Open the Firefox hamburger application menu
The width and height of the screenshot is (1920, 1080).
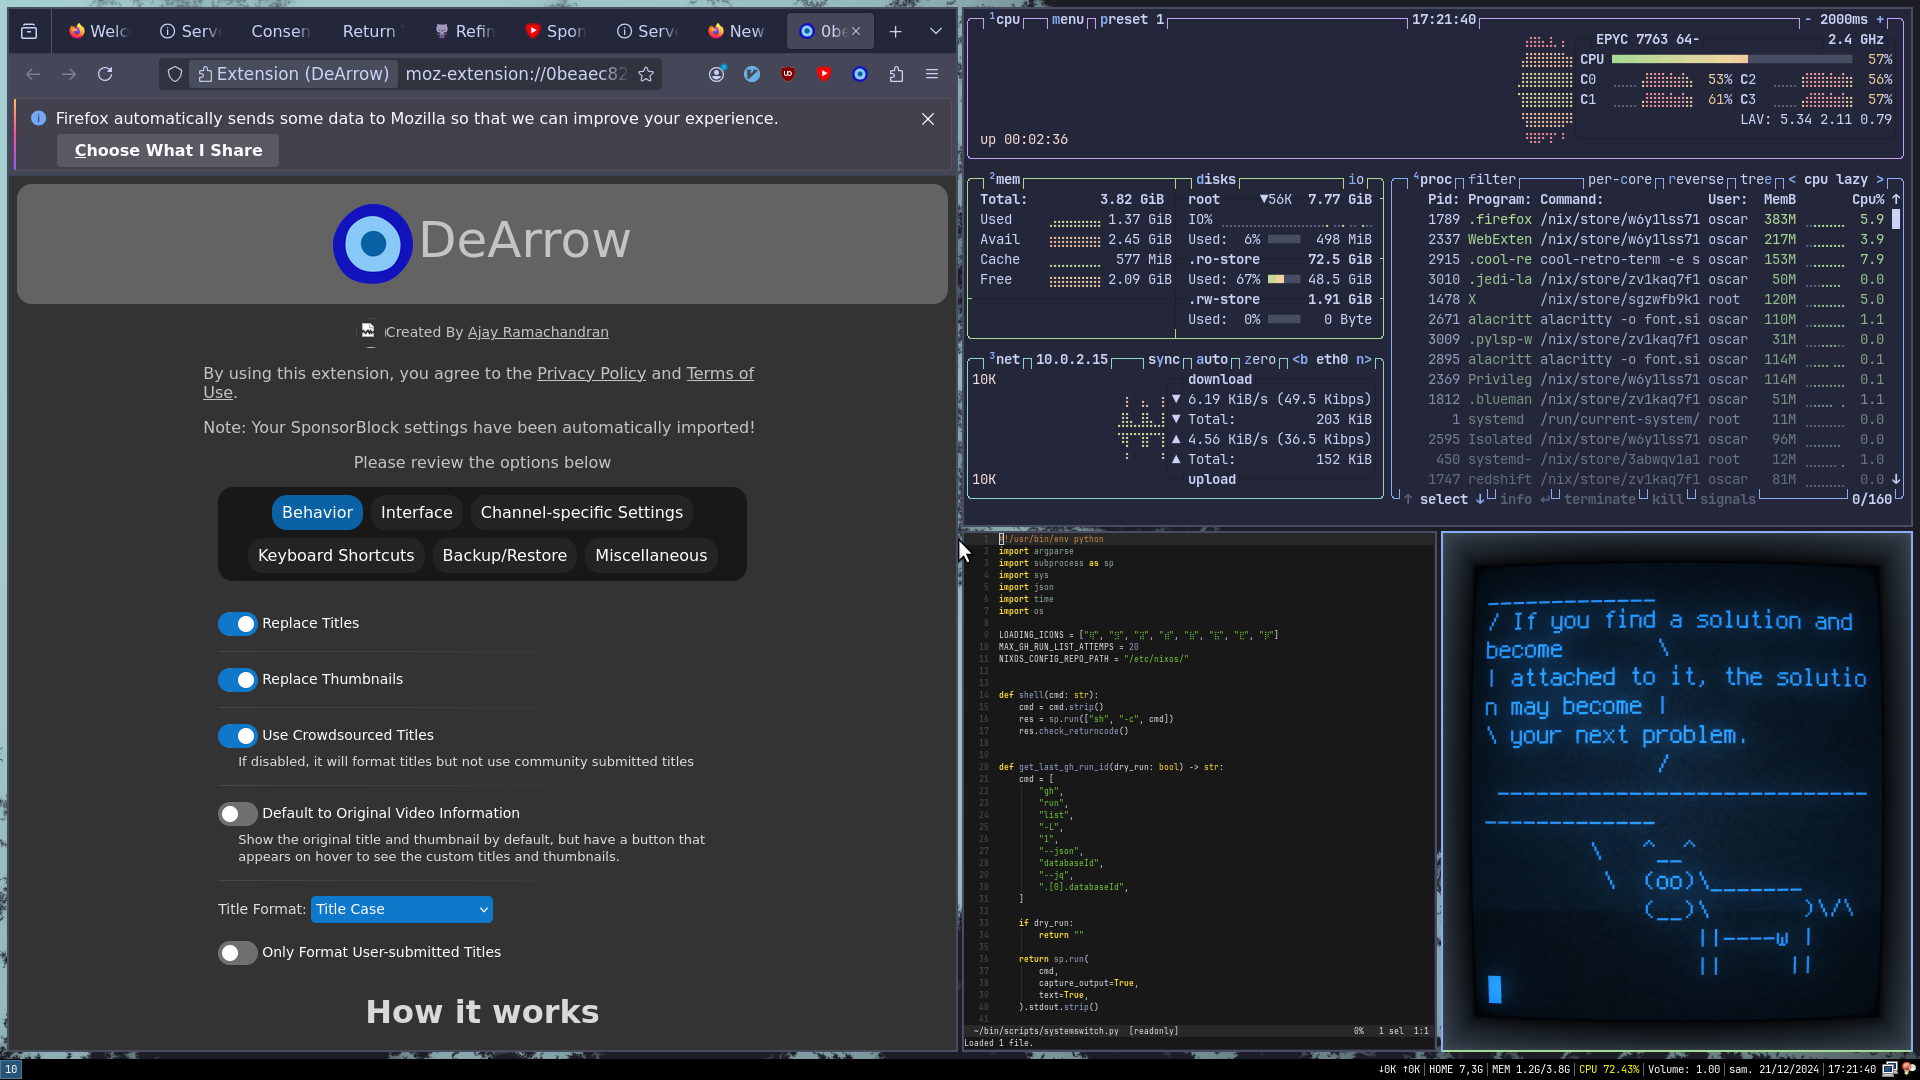pyautogui.click(x=932, y=74)
